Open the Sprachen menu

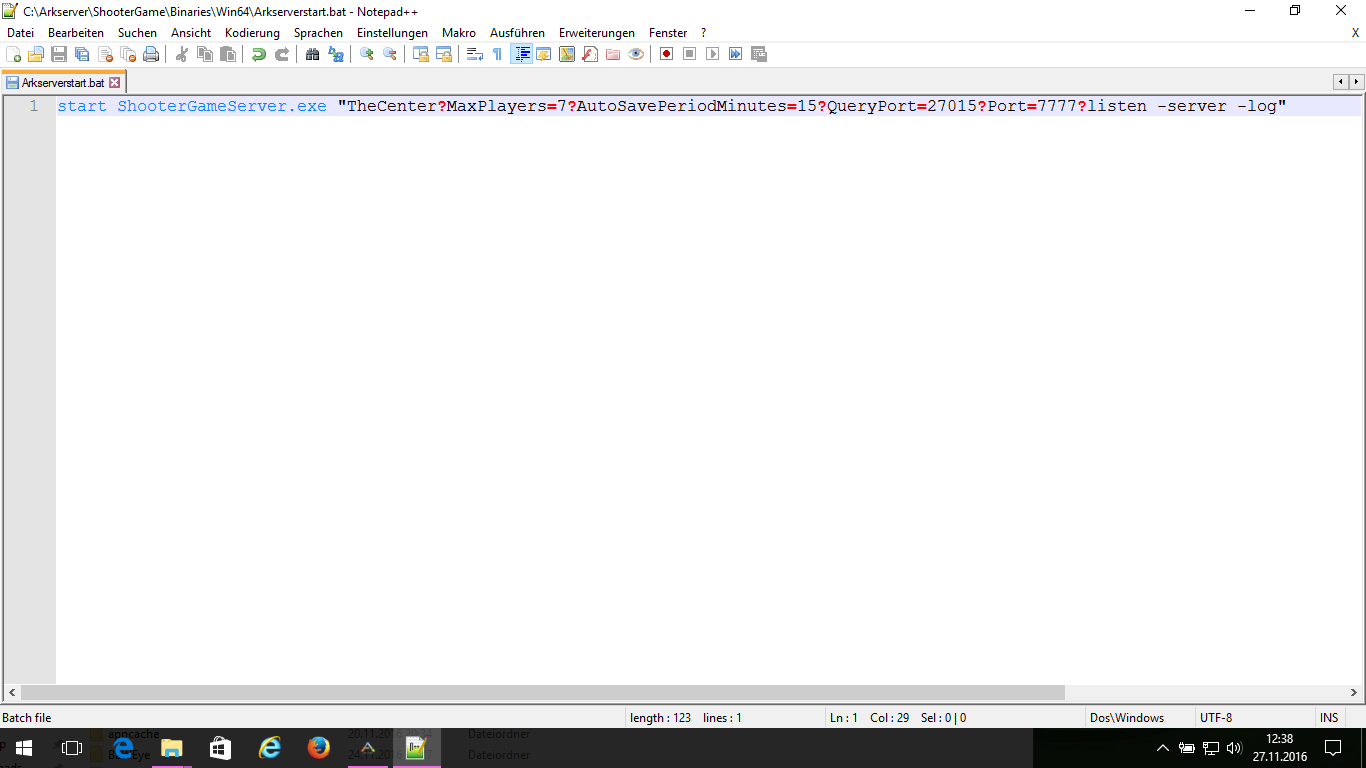click(x=318, y=33)
